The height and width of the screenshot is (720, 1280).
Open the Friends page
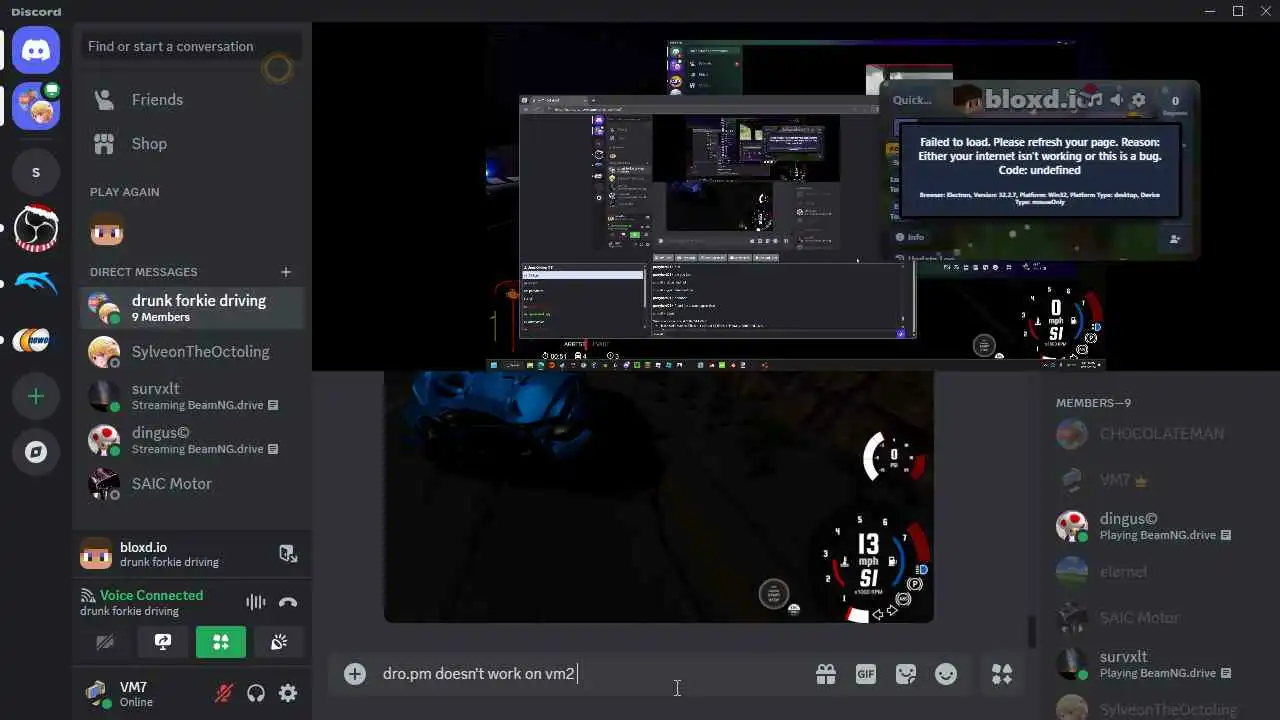[192, 100]
